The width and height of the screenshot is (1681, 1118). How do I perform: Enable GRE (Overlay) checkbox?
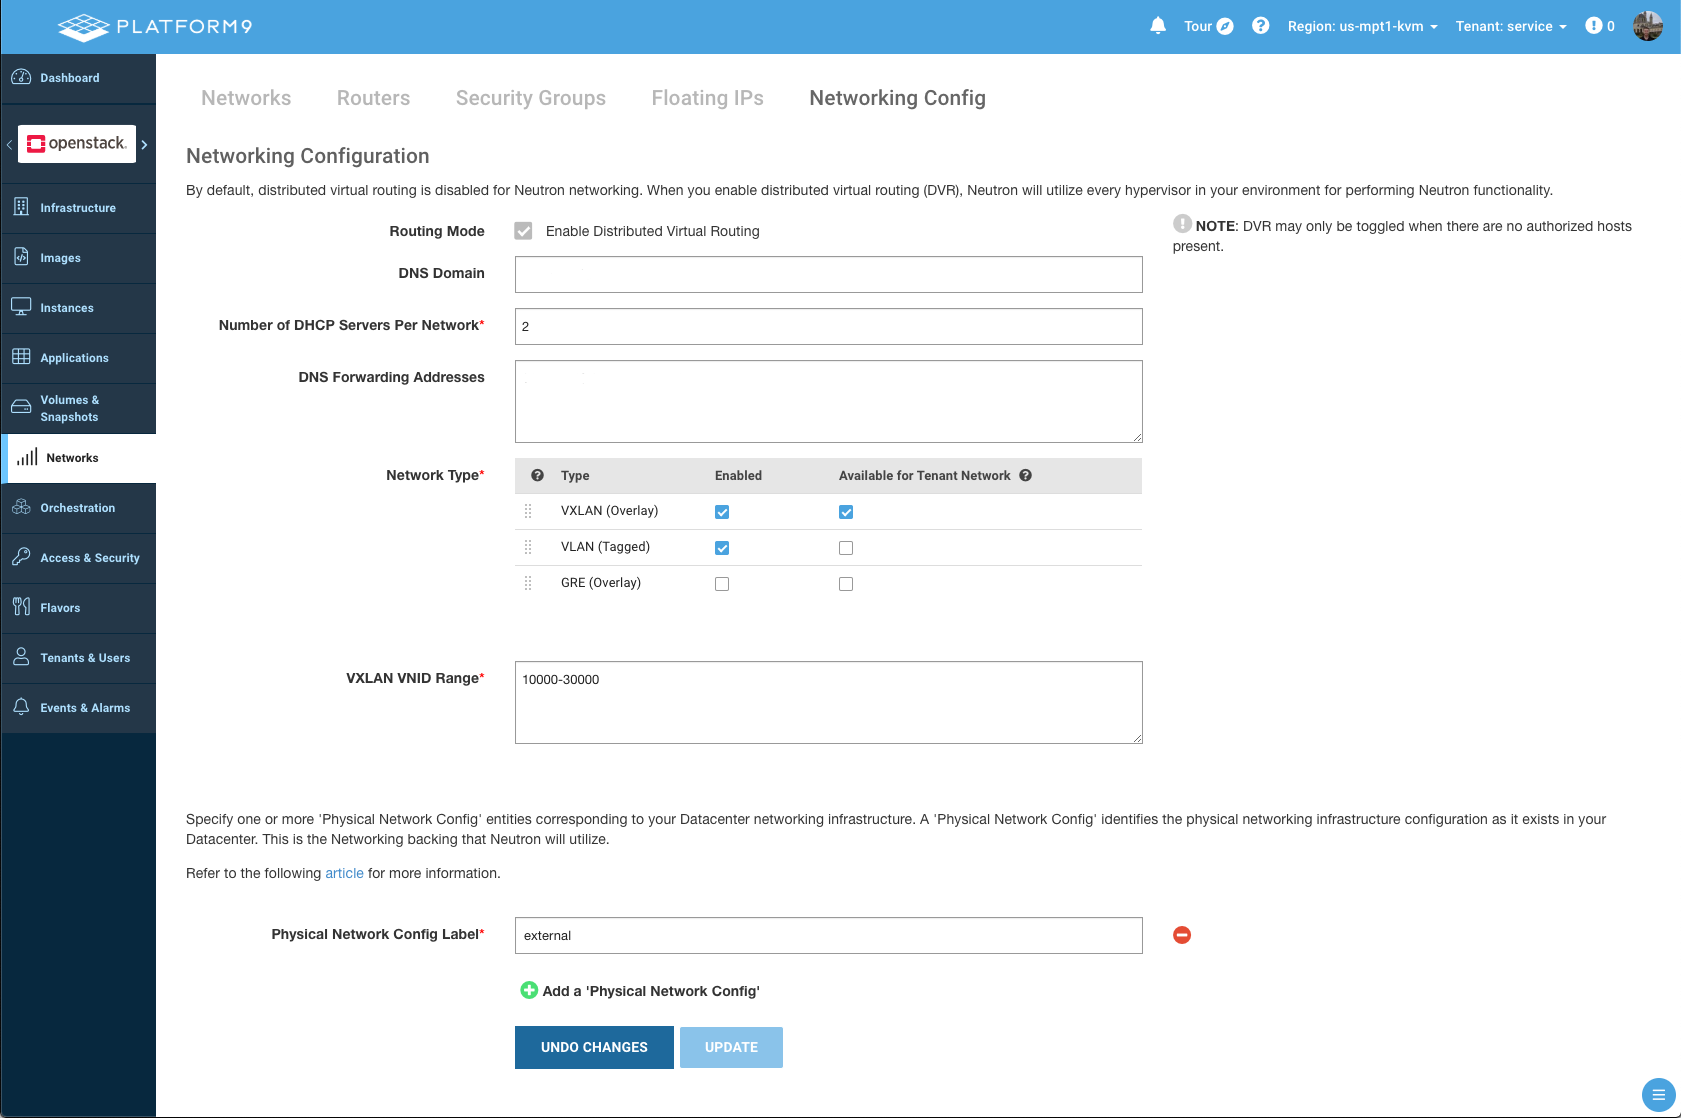coord(722,584)
